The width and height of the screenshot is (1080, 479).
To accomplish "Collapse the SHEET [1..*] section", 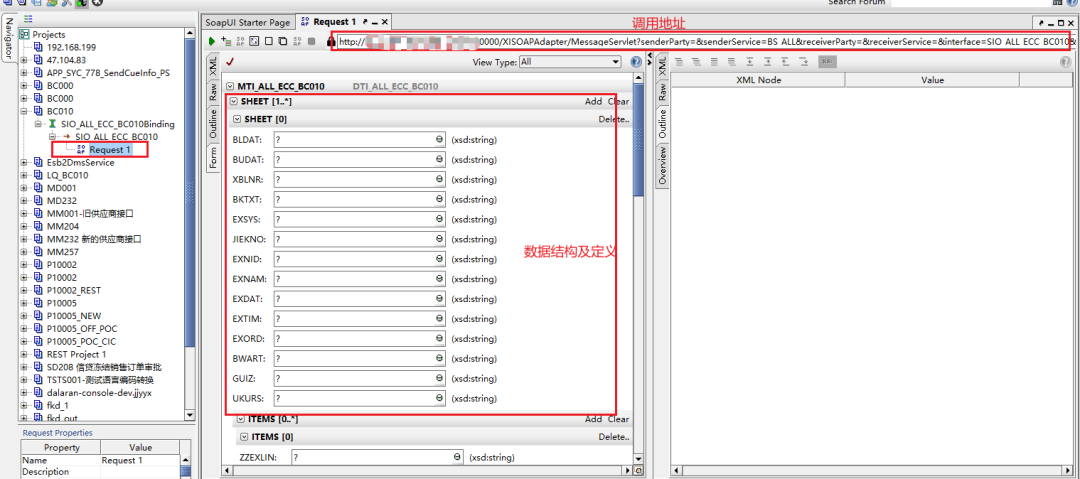I will (234, 101).
